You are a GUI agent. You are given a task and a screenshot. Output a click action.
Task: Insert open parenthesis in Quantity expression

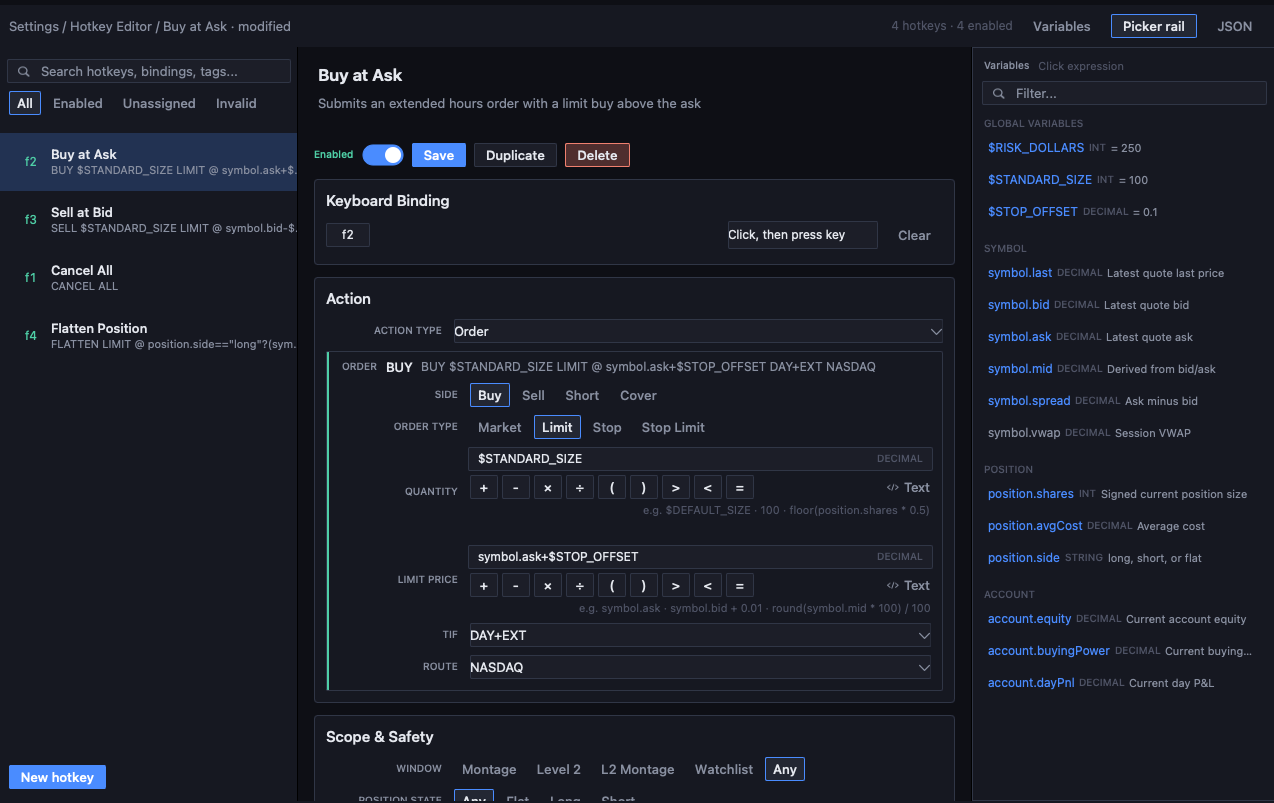point(612,488)
